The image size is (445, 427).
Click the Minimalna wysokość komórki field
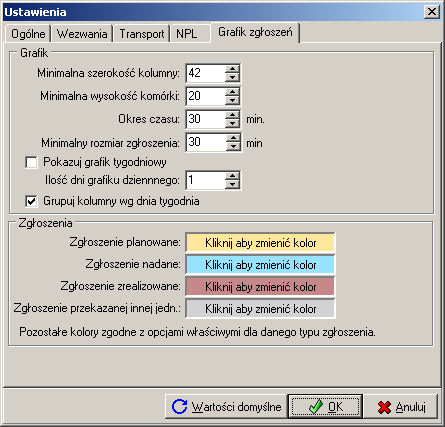tap(205, 96)
